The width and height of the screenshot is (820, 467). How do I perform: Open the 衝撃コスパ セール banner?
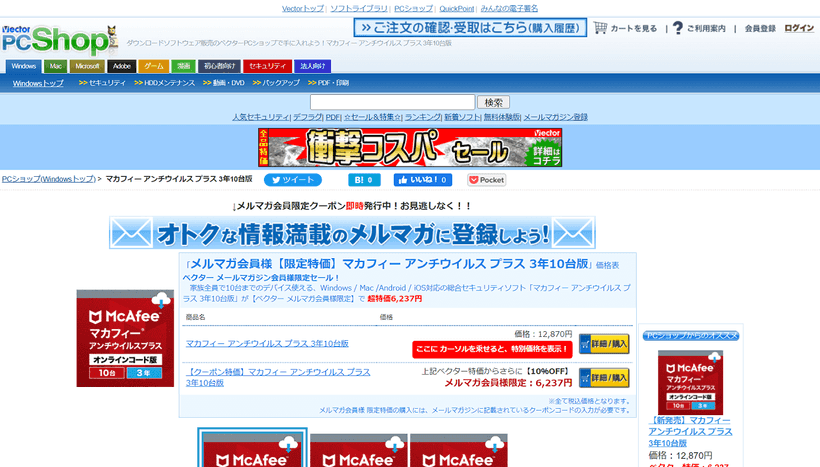410,147
